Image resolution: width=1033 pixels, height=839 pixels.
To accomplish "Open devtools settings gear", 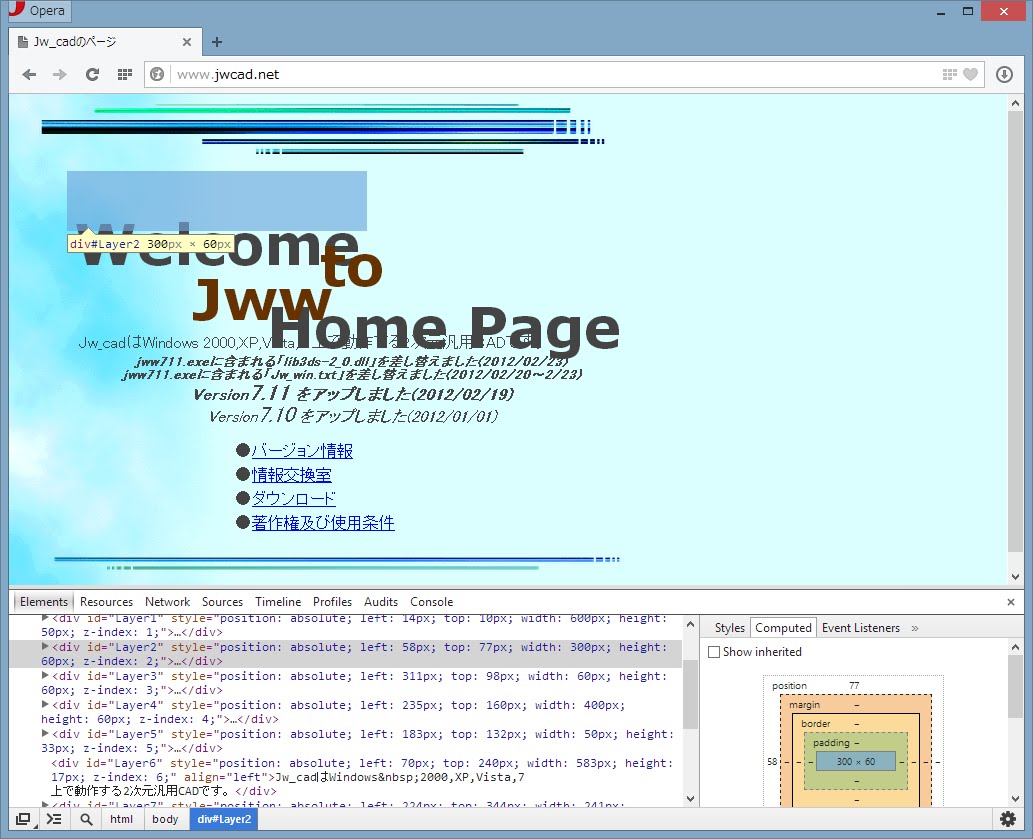I will (x=1008, y=819).
